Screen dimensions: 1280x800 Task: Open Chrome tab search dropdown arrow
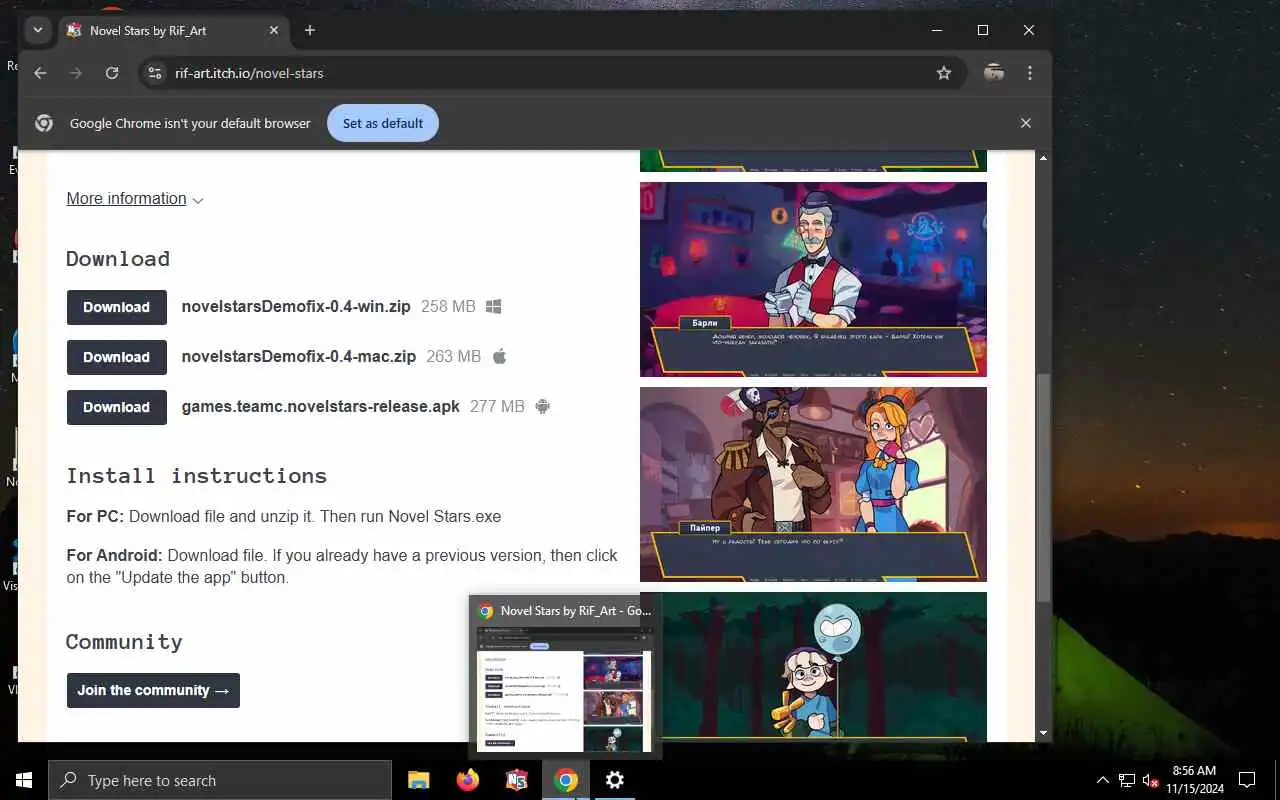37,30
